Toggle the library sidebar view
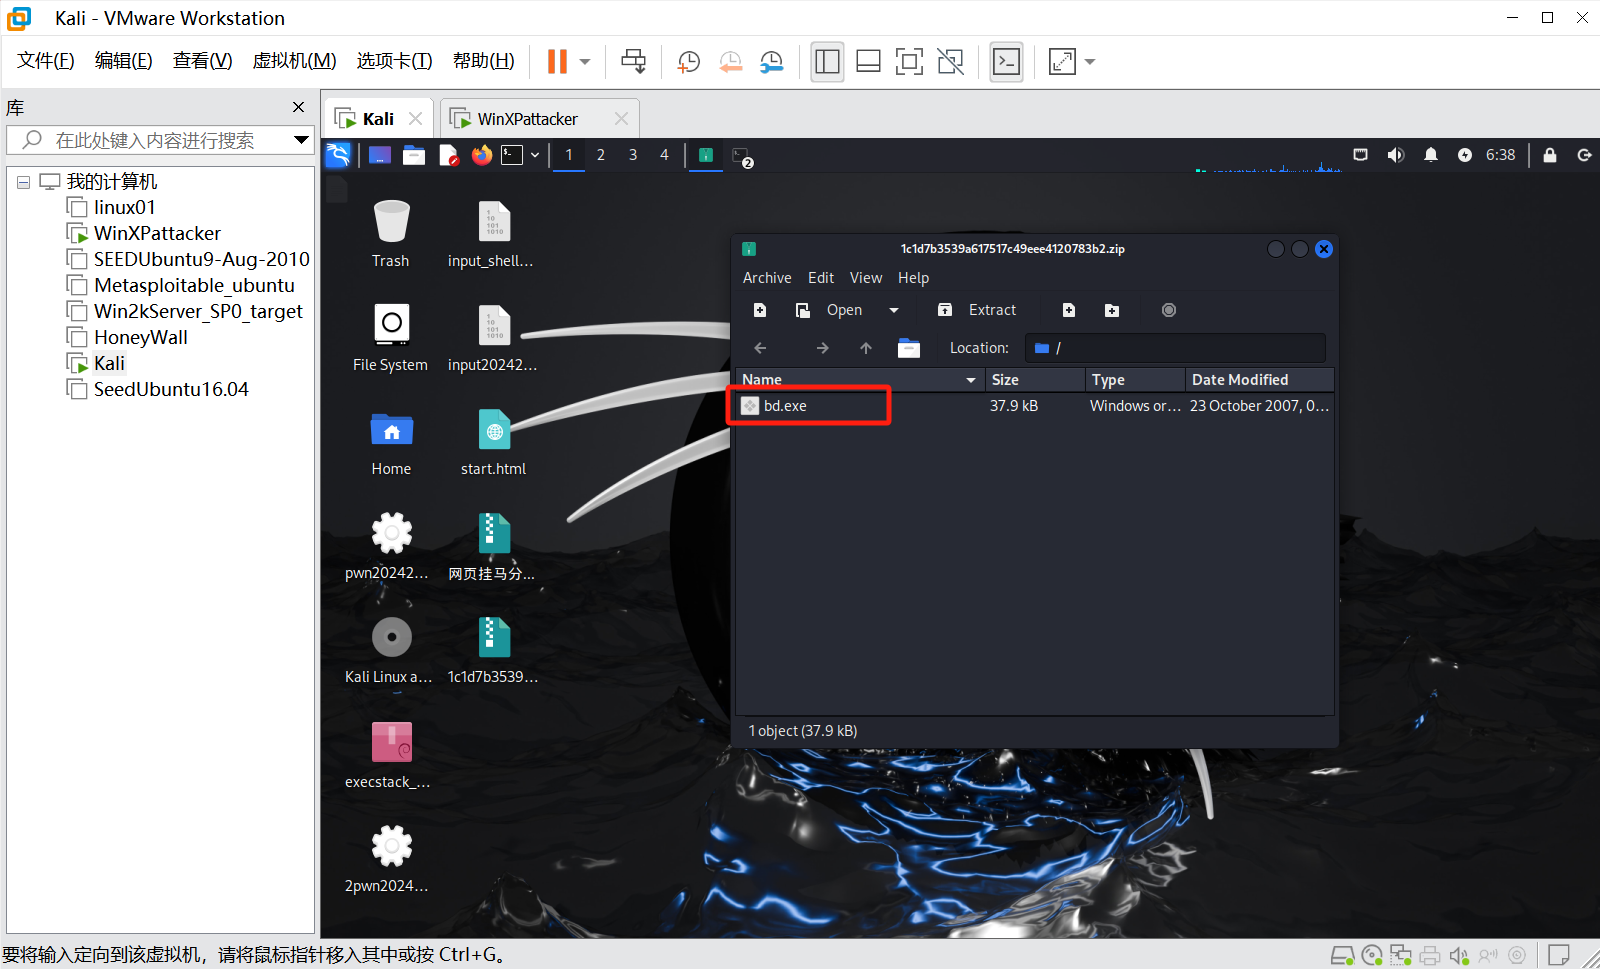 [x=827, y=62]
